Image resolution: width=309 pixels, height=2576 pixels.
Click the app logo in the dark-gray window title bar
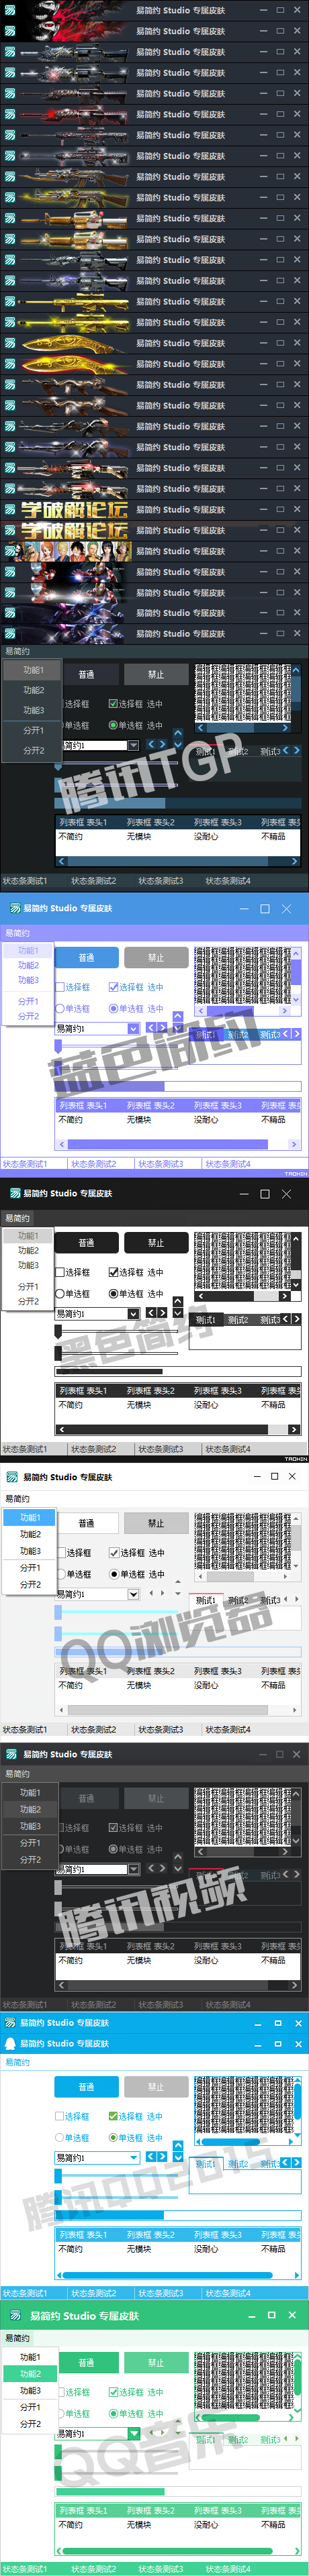tap(11, 1754)
